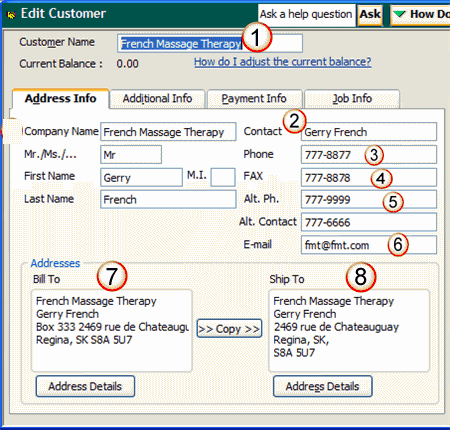This screenshot has width=450, height=430.
Task: Click inside the Bill To address box
Action: point(112,330)
